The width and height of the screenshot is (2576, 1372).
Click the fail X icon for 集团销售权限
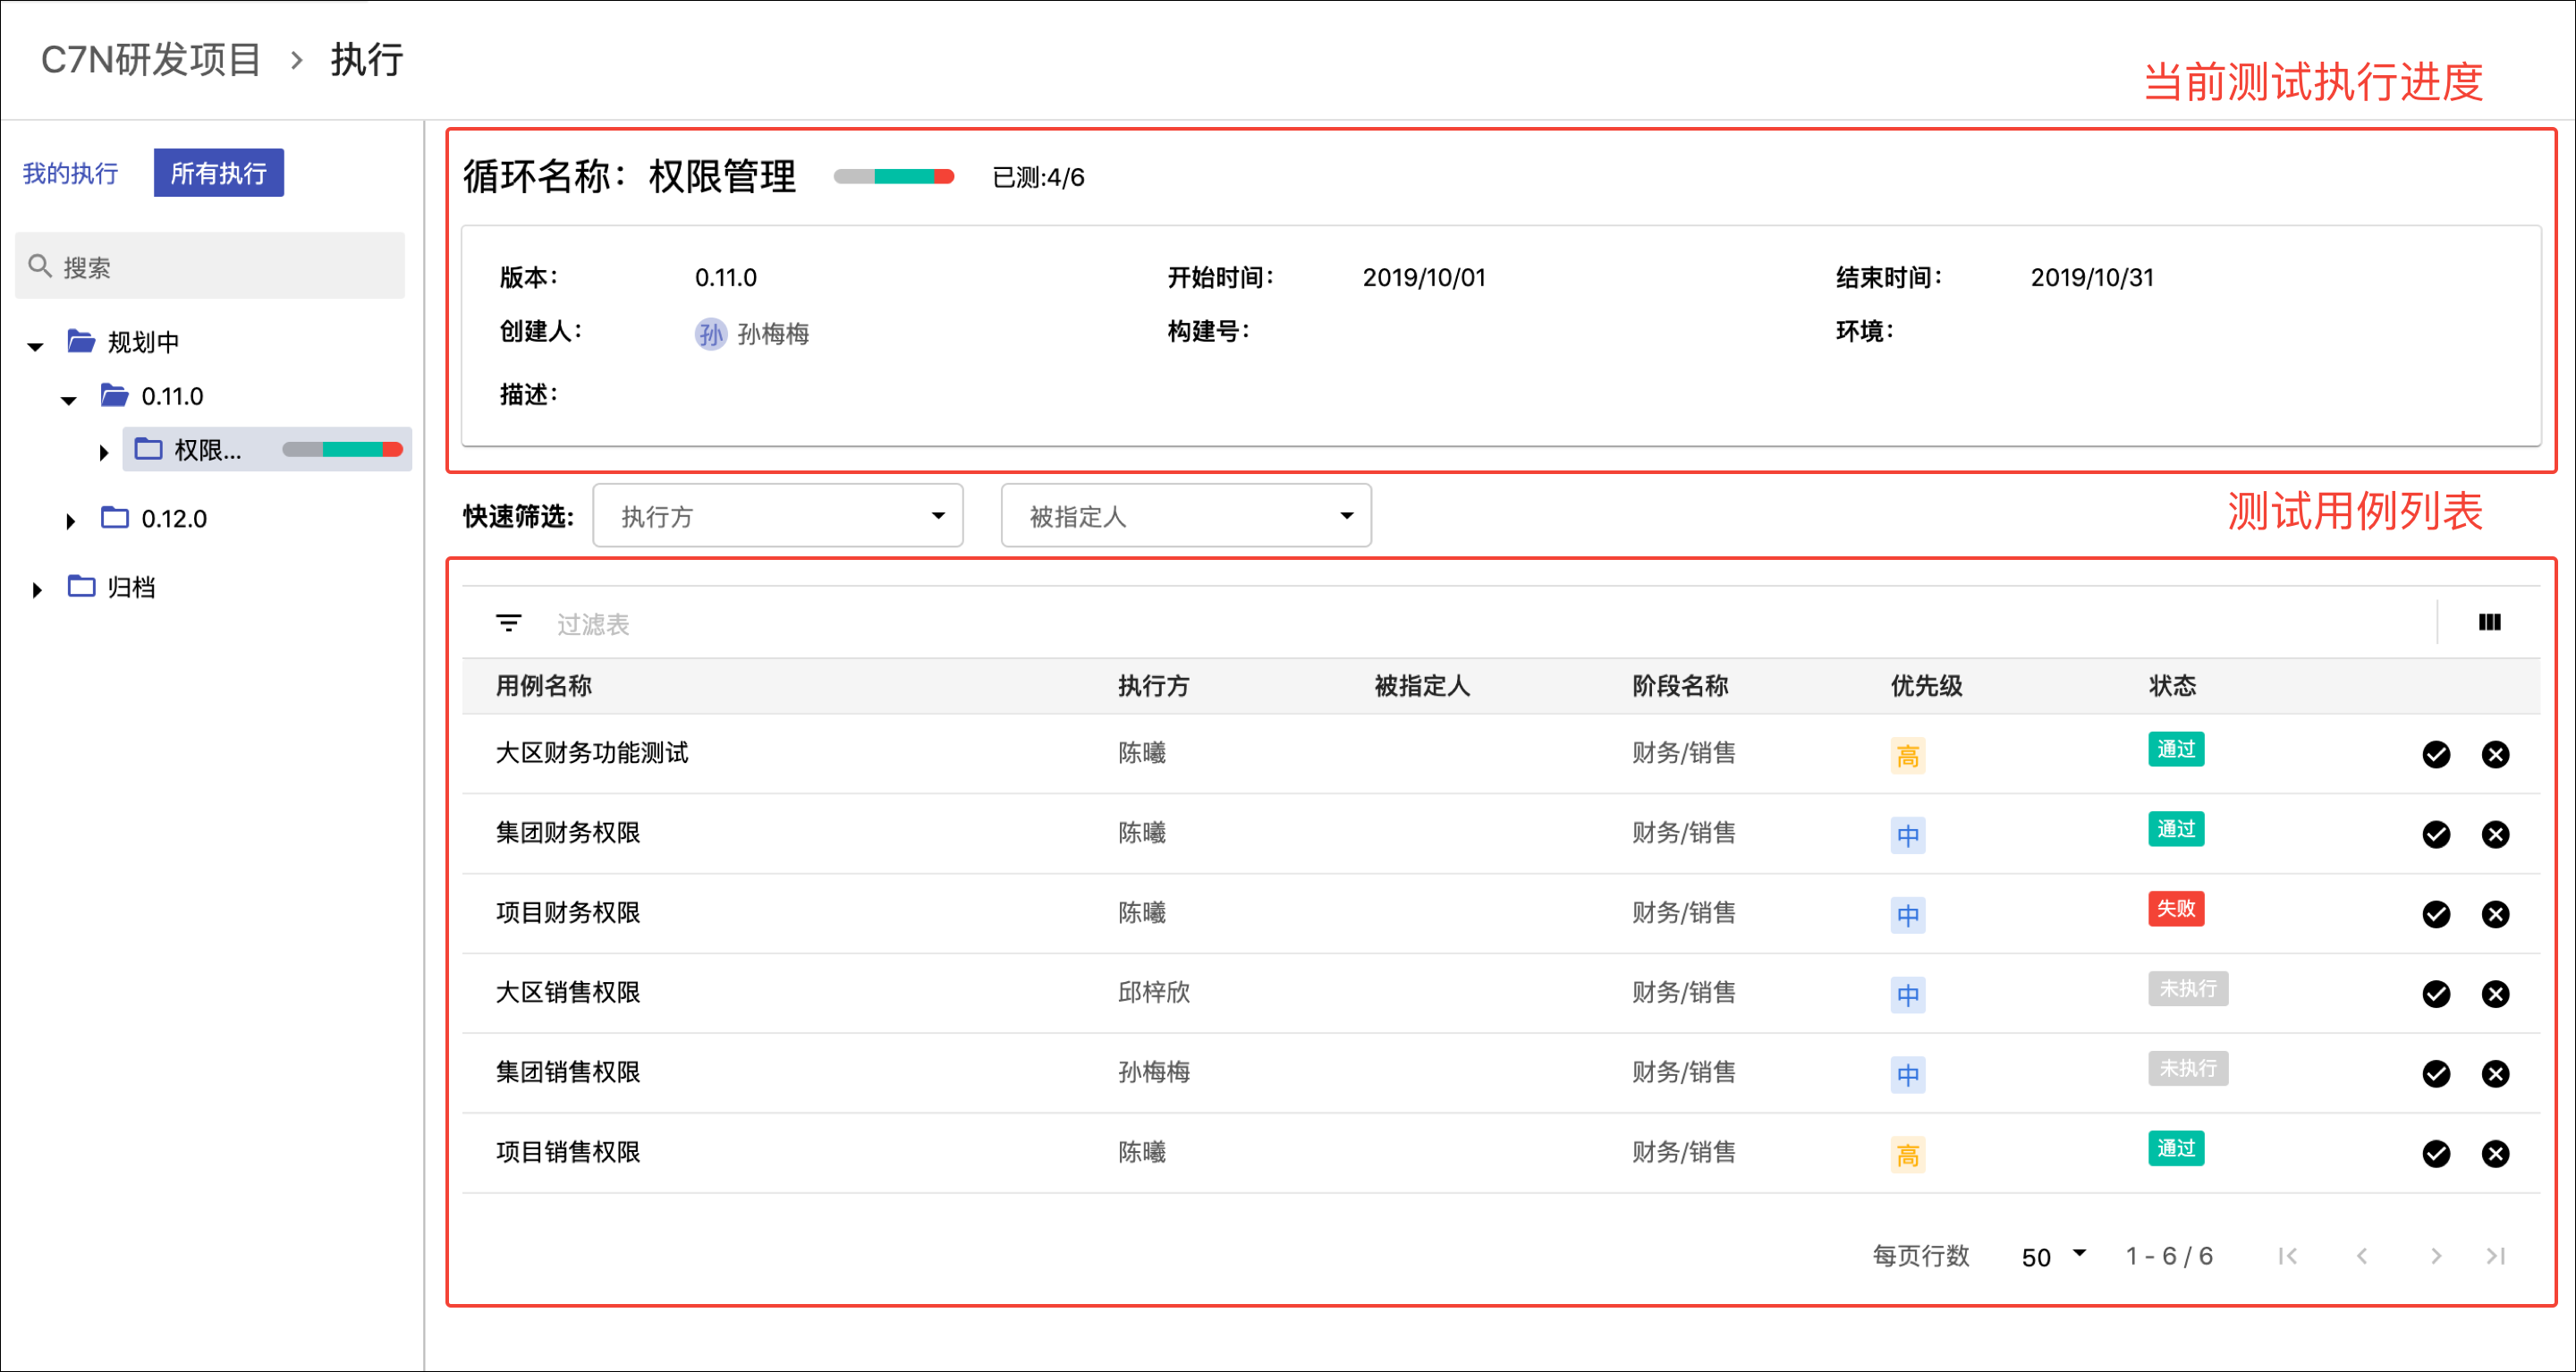[2495, 1074]
